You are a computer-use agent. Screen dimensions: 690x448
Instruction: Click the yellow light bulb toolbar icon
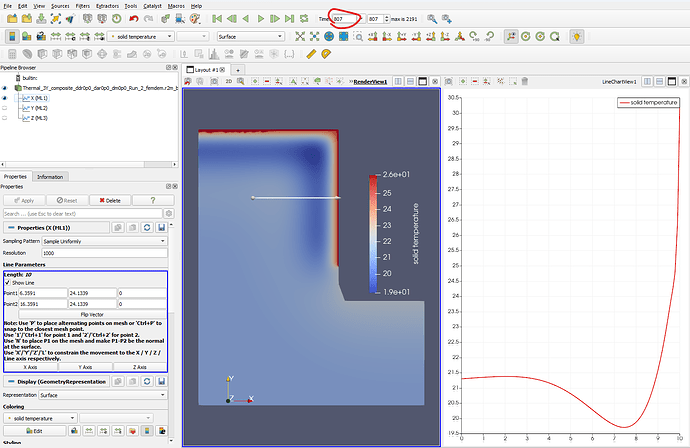577,36
